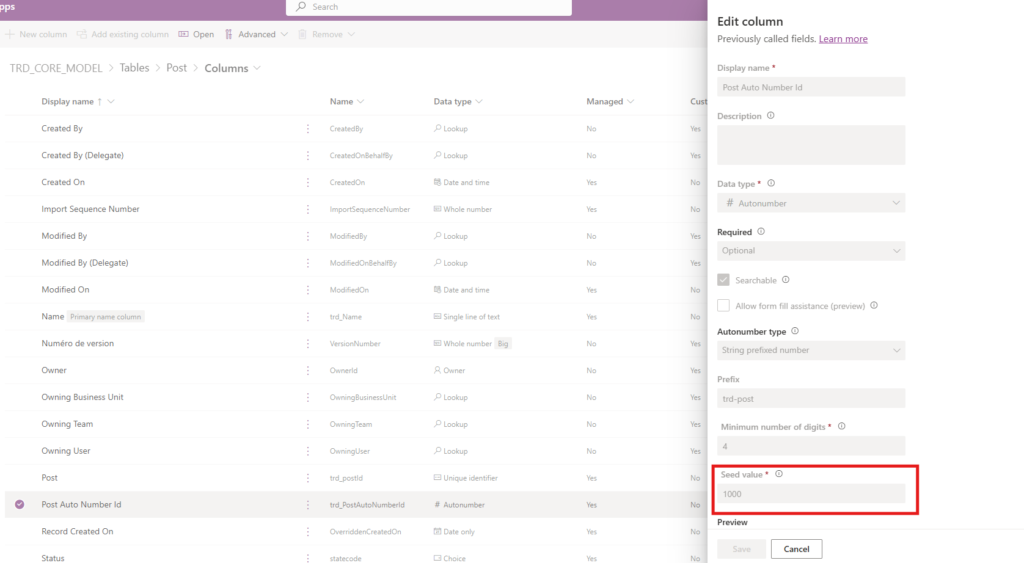Click the info icon next to Autonumber type
This screenshot has width=1024, height=563.
point(795,331)
